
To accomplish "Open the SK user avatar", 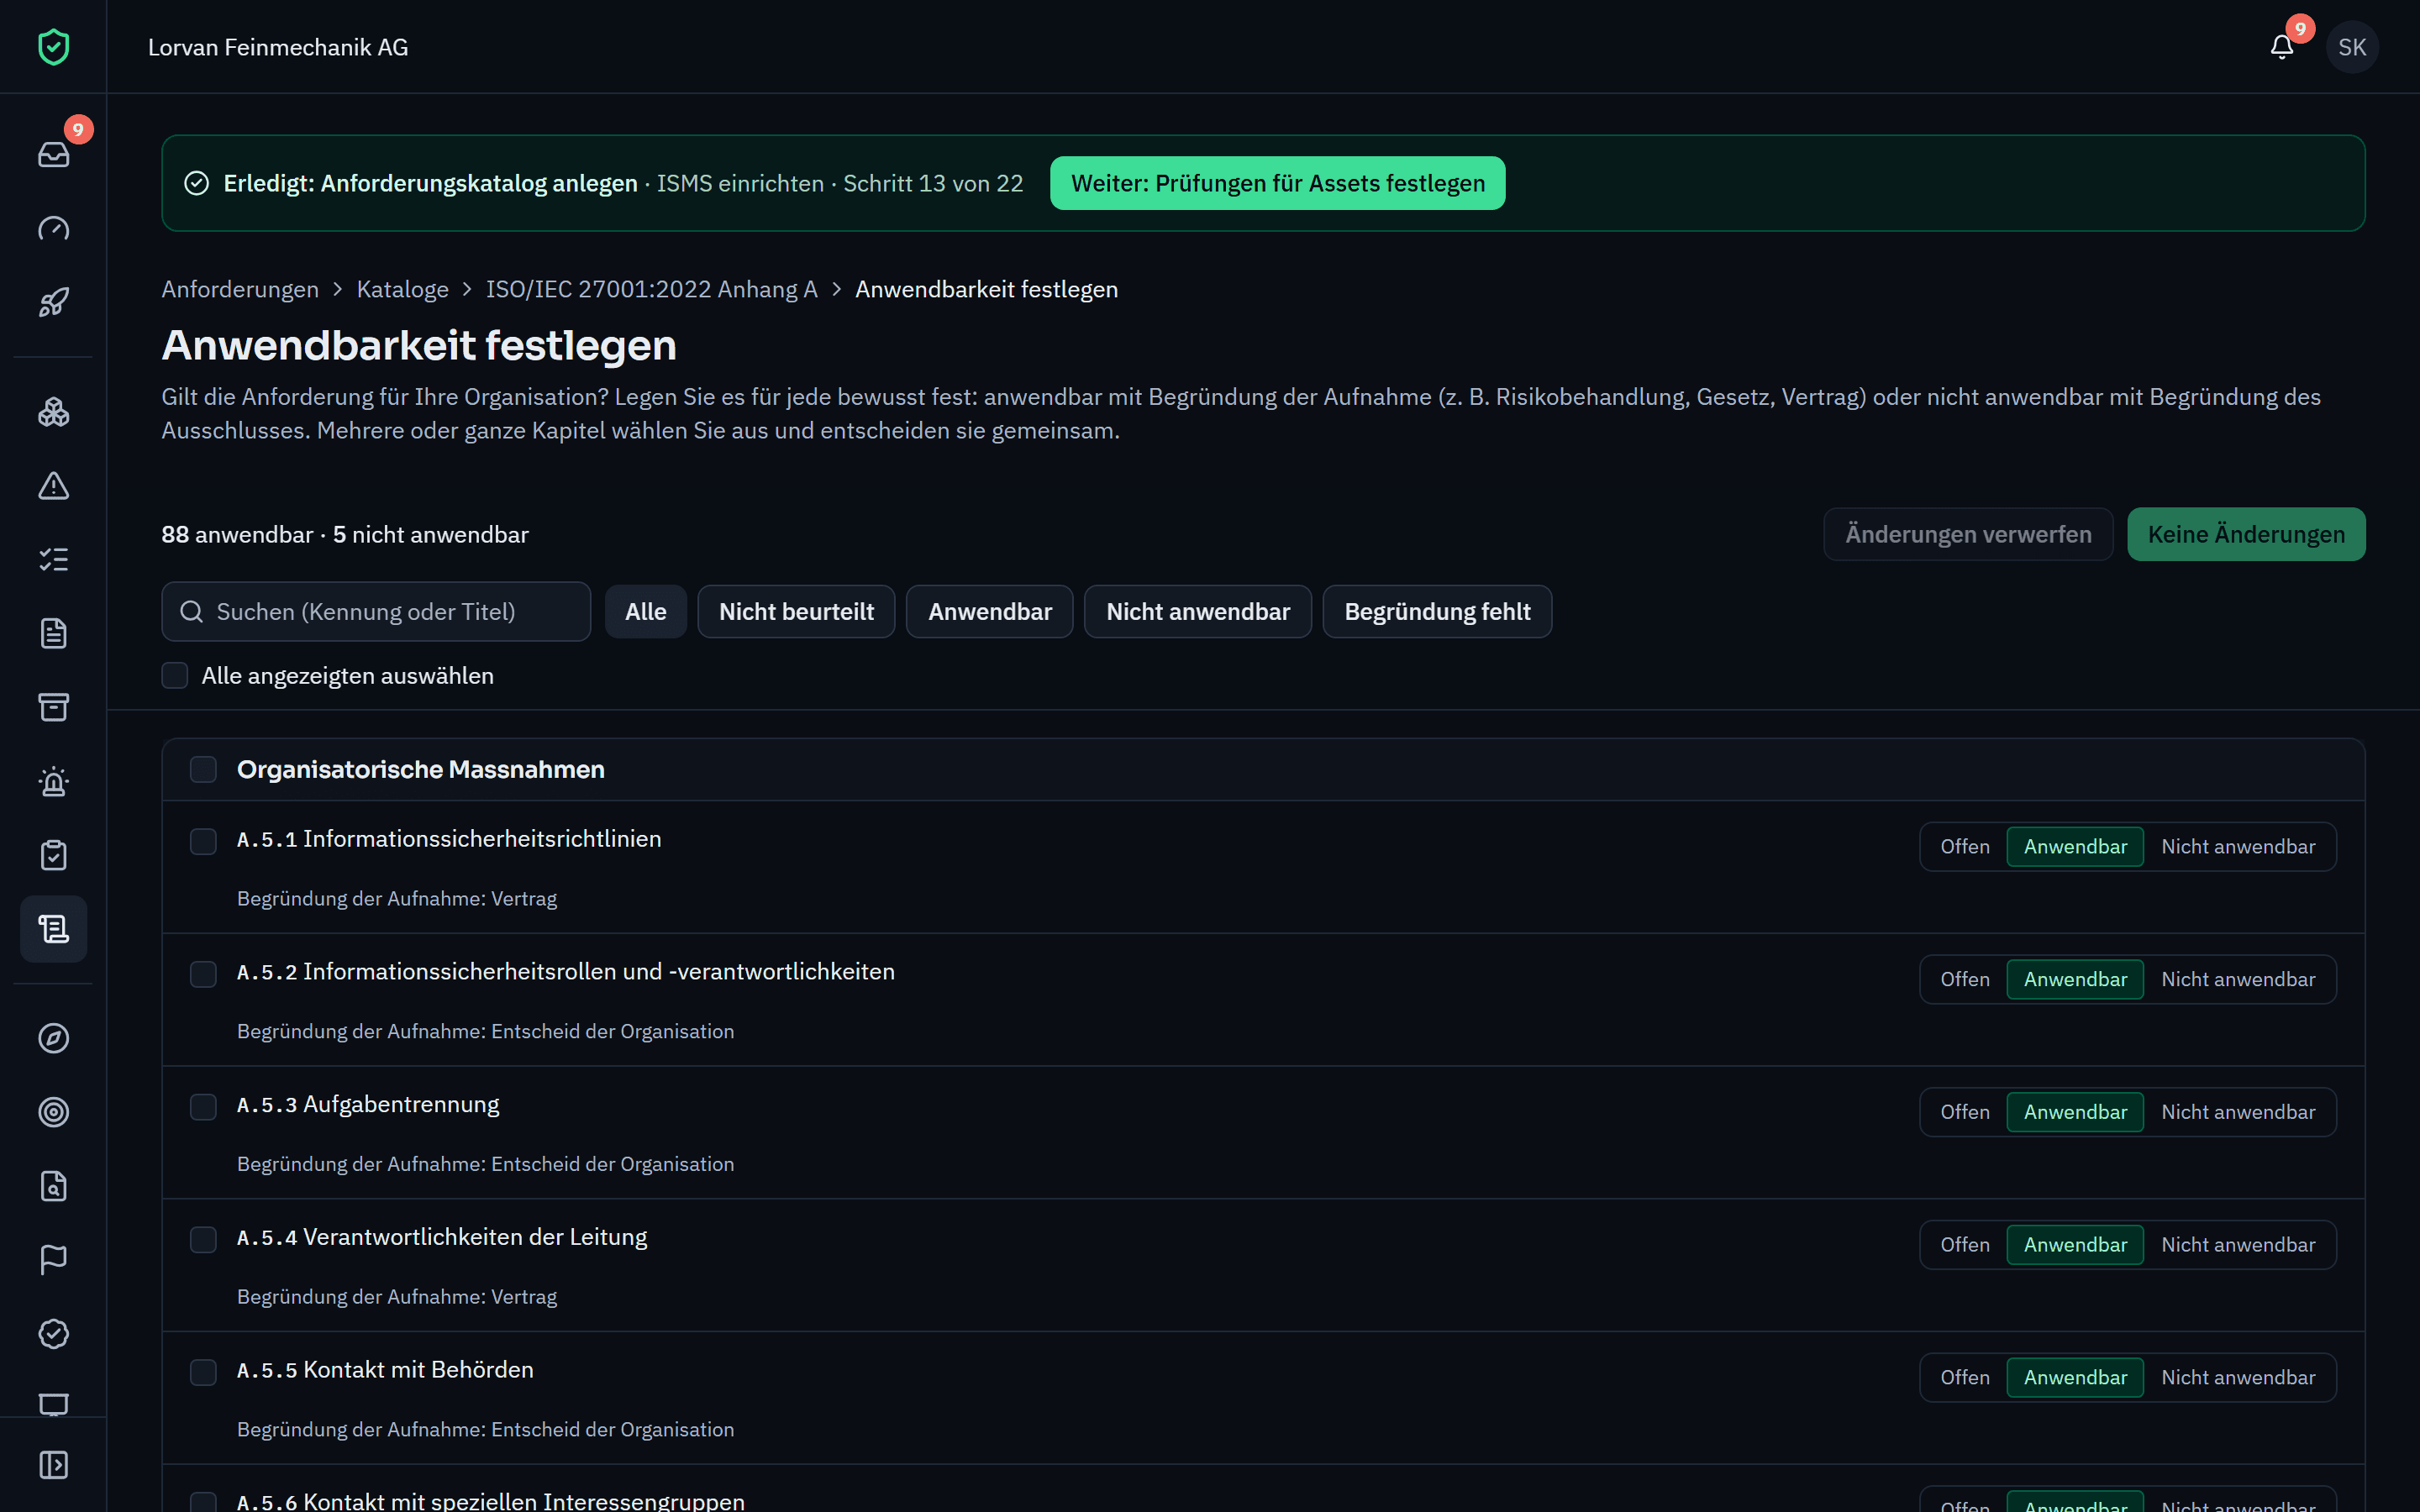I will [x=2352, y=47].
